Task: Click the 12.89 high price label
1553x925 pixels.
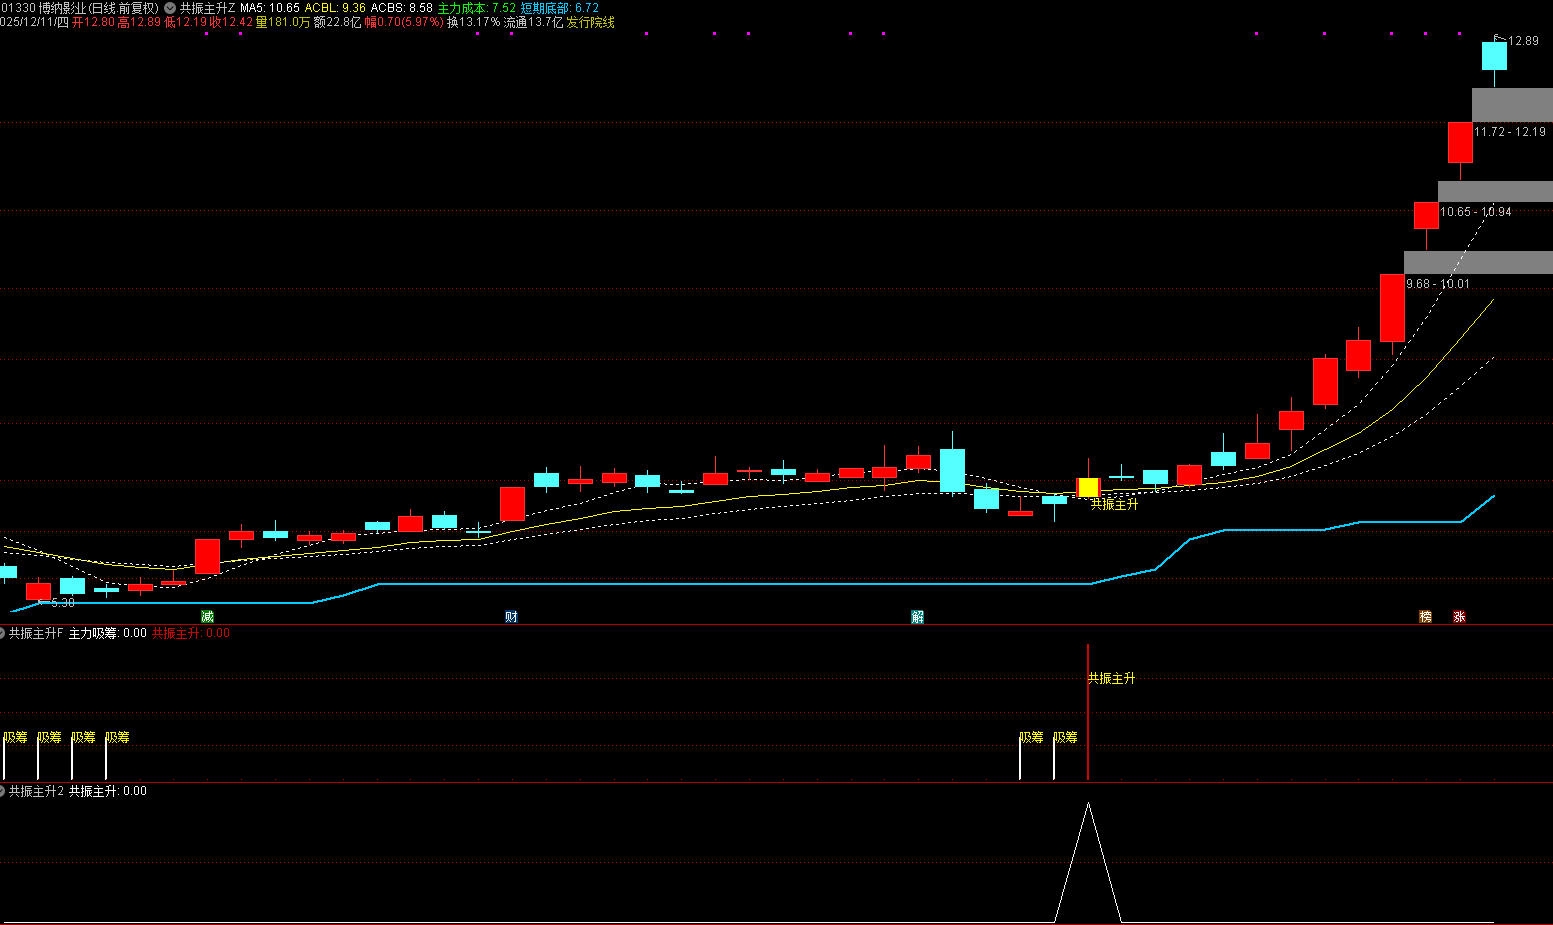Action: click(x=1524, y=41)
